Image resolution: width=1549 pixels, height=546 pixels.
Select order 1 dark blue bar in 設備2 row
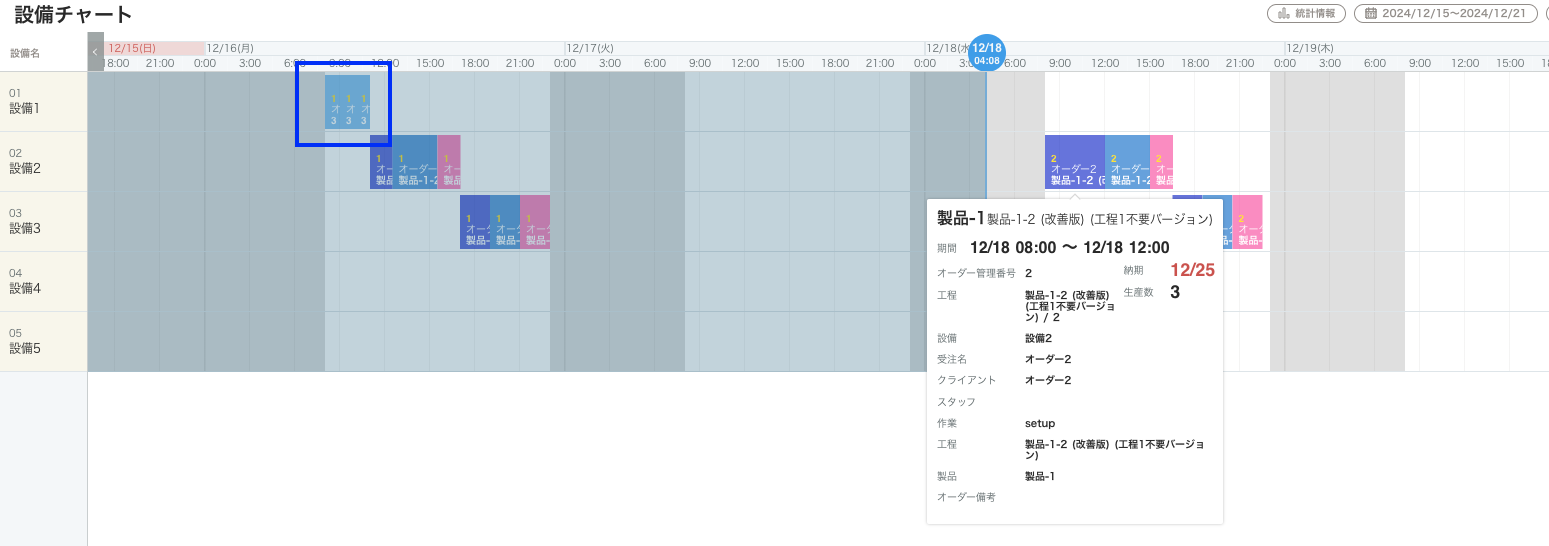(x=381, y=162)
